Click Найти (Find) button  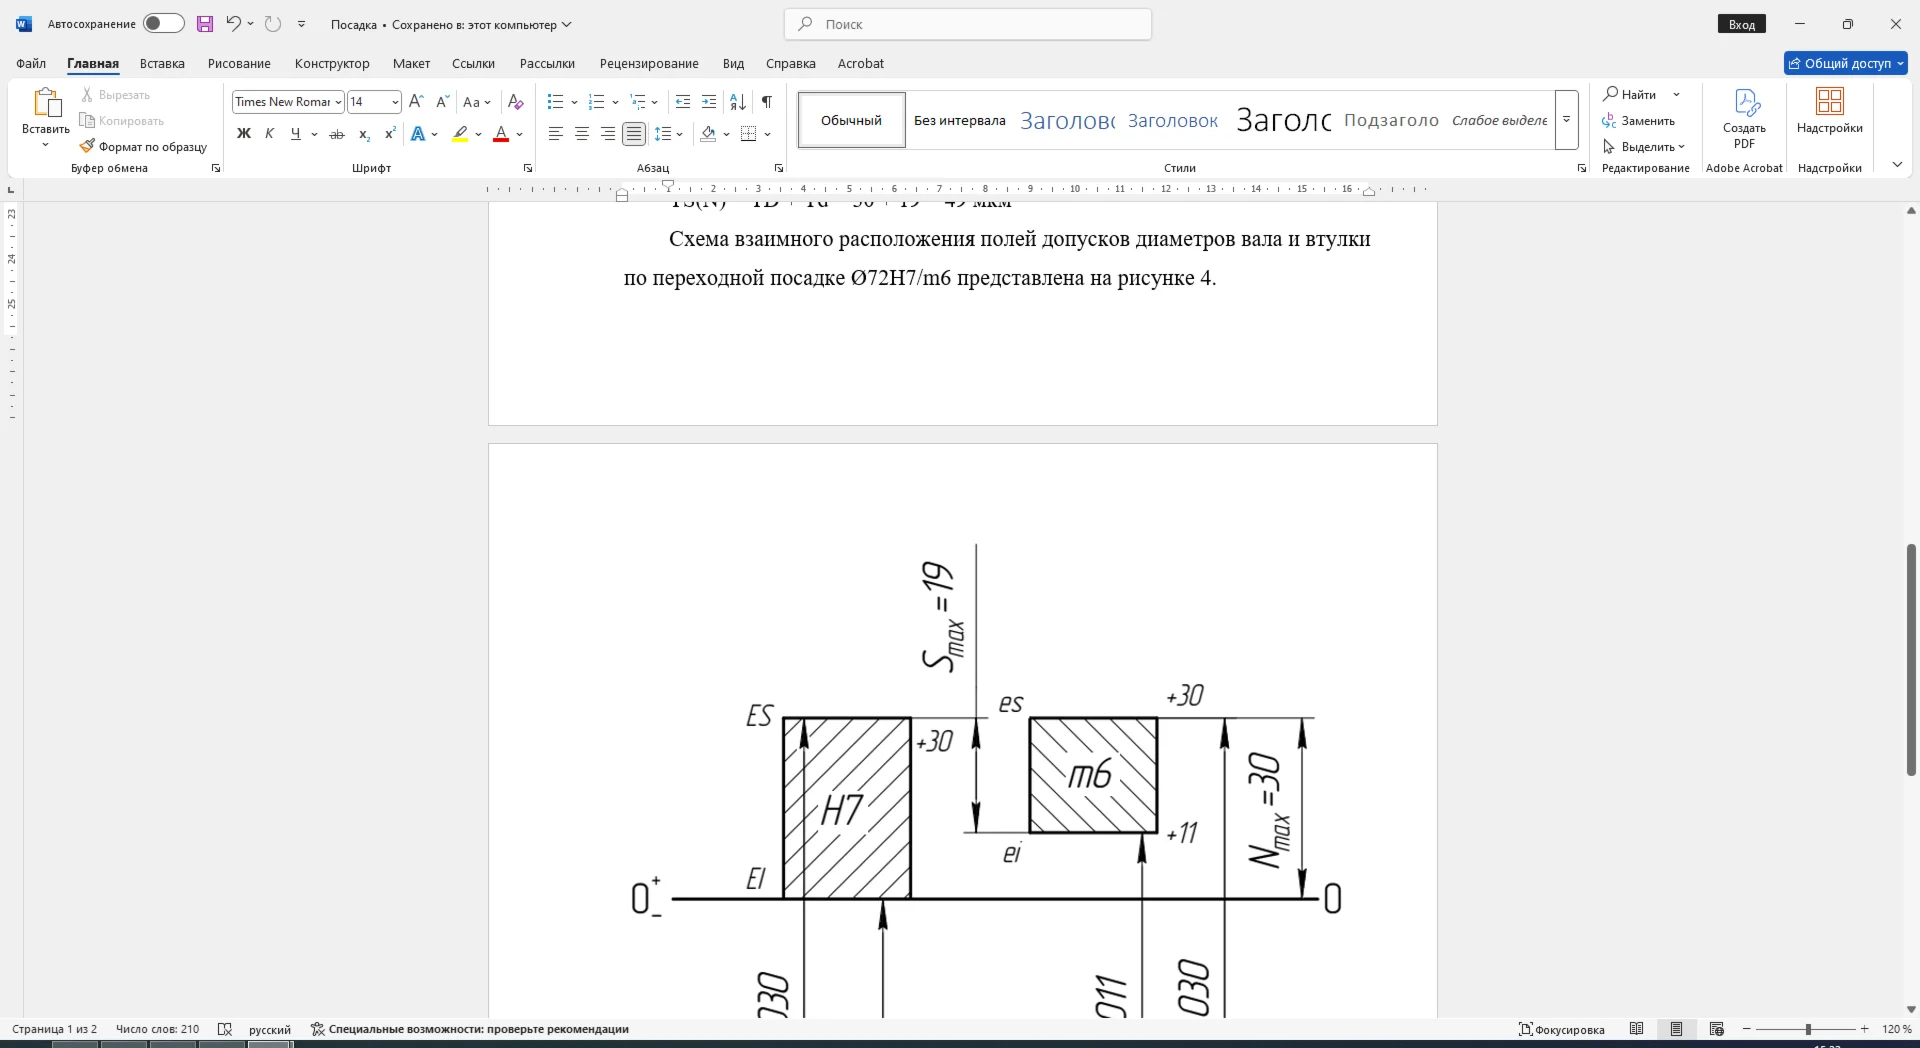(1630, 94)
